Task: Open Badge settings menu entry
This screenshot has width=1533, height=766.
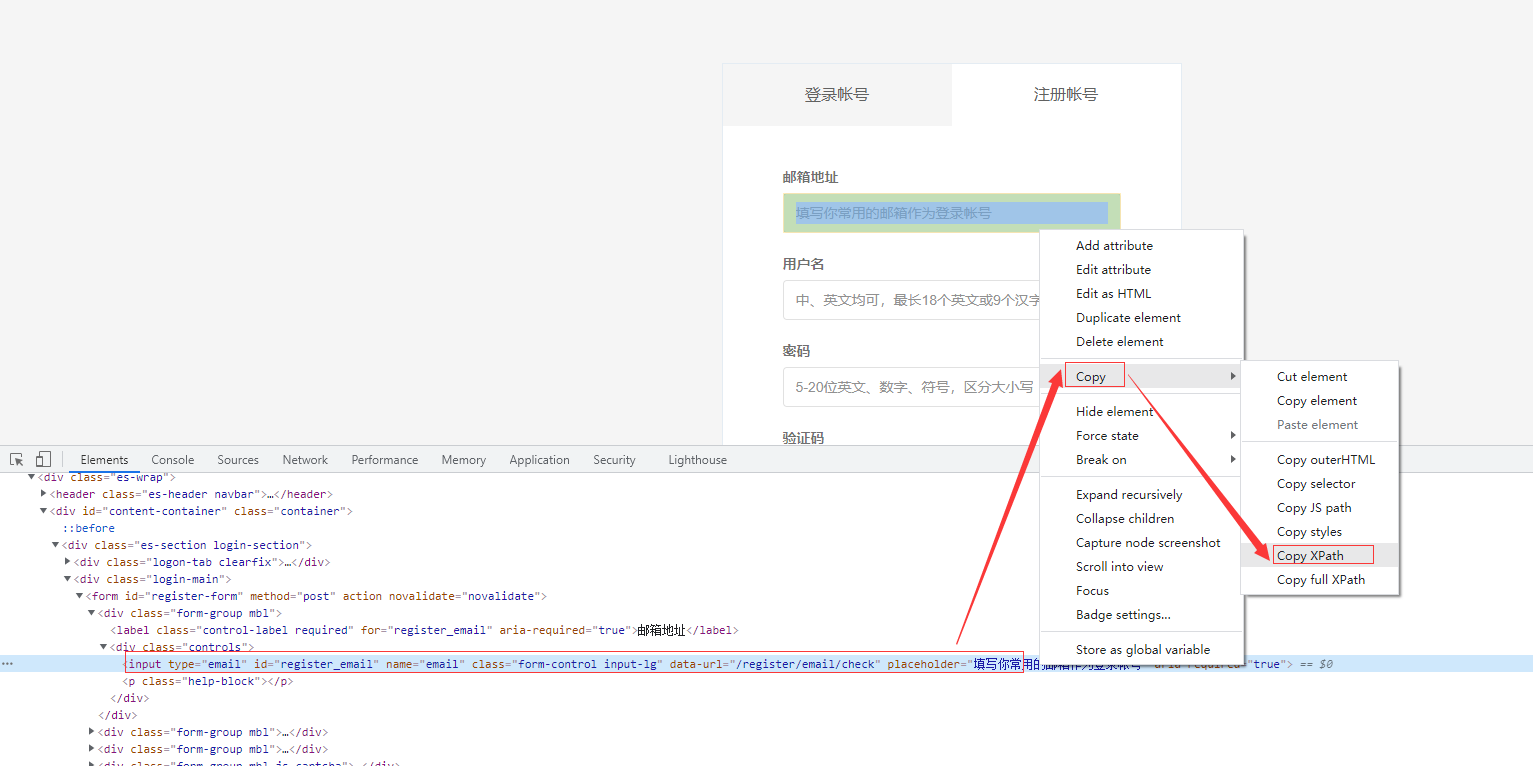Action: click(1141, 615)
